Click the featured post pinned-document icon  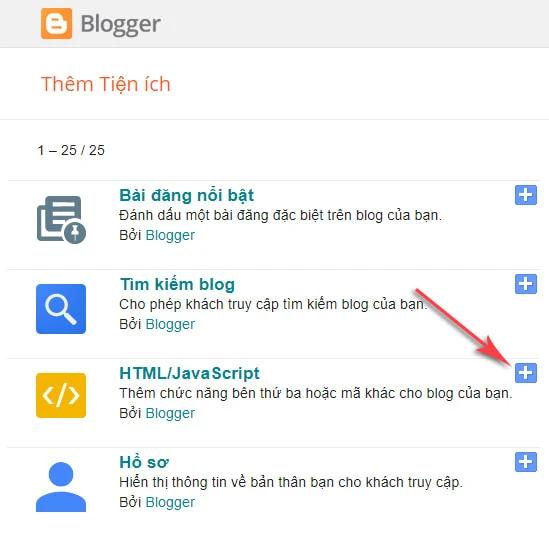(61, 220)
